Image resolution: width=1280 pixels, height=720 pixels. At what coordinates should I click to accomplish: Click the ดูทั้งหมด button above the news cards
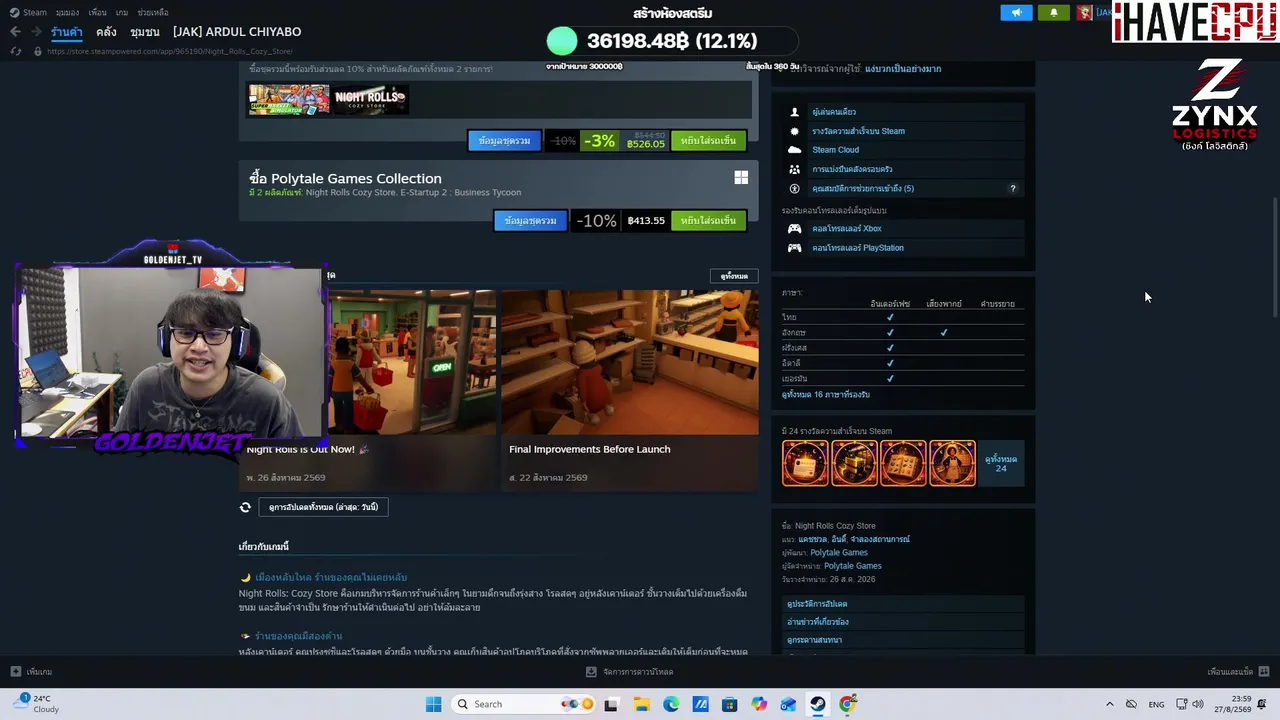[734, 276]
